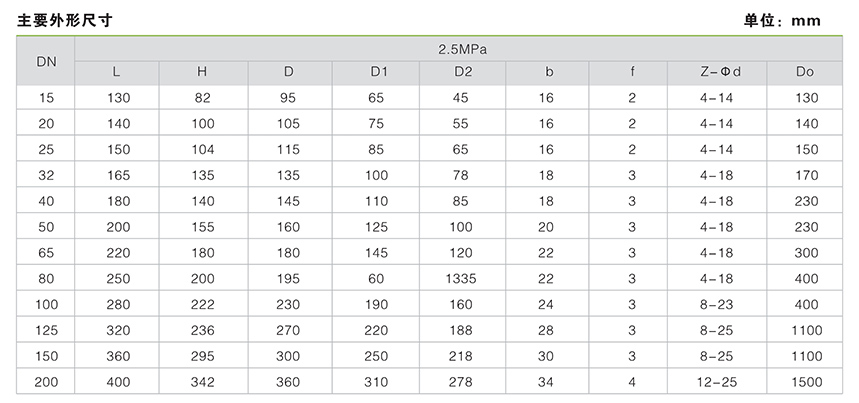
Task: Click the D2 column header
Action: click(460, 72)
